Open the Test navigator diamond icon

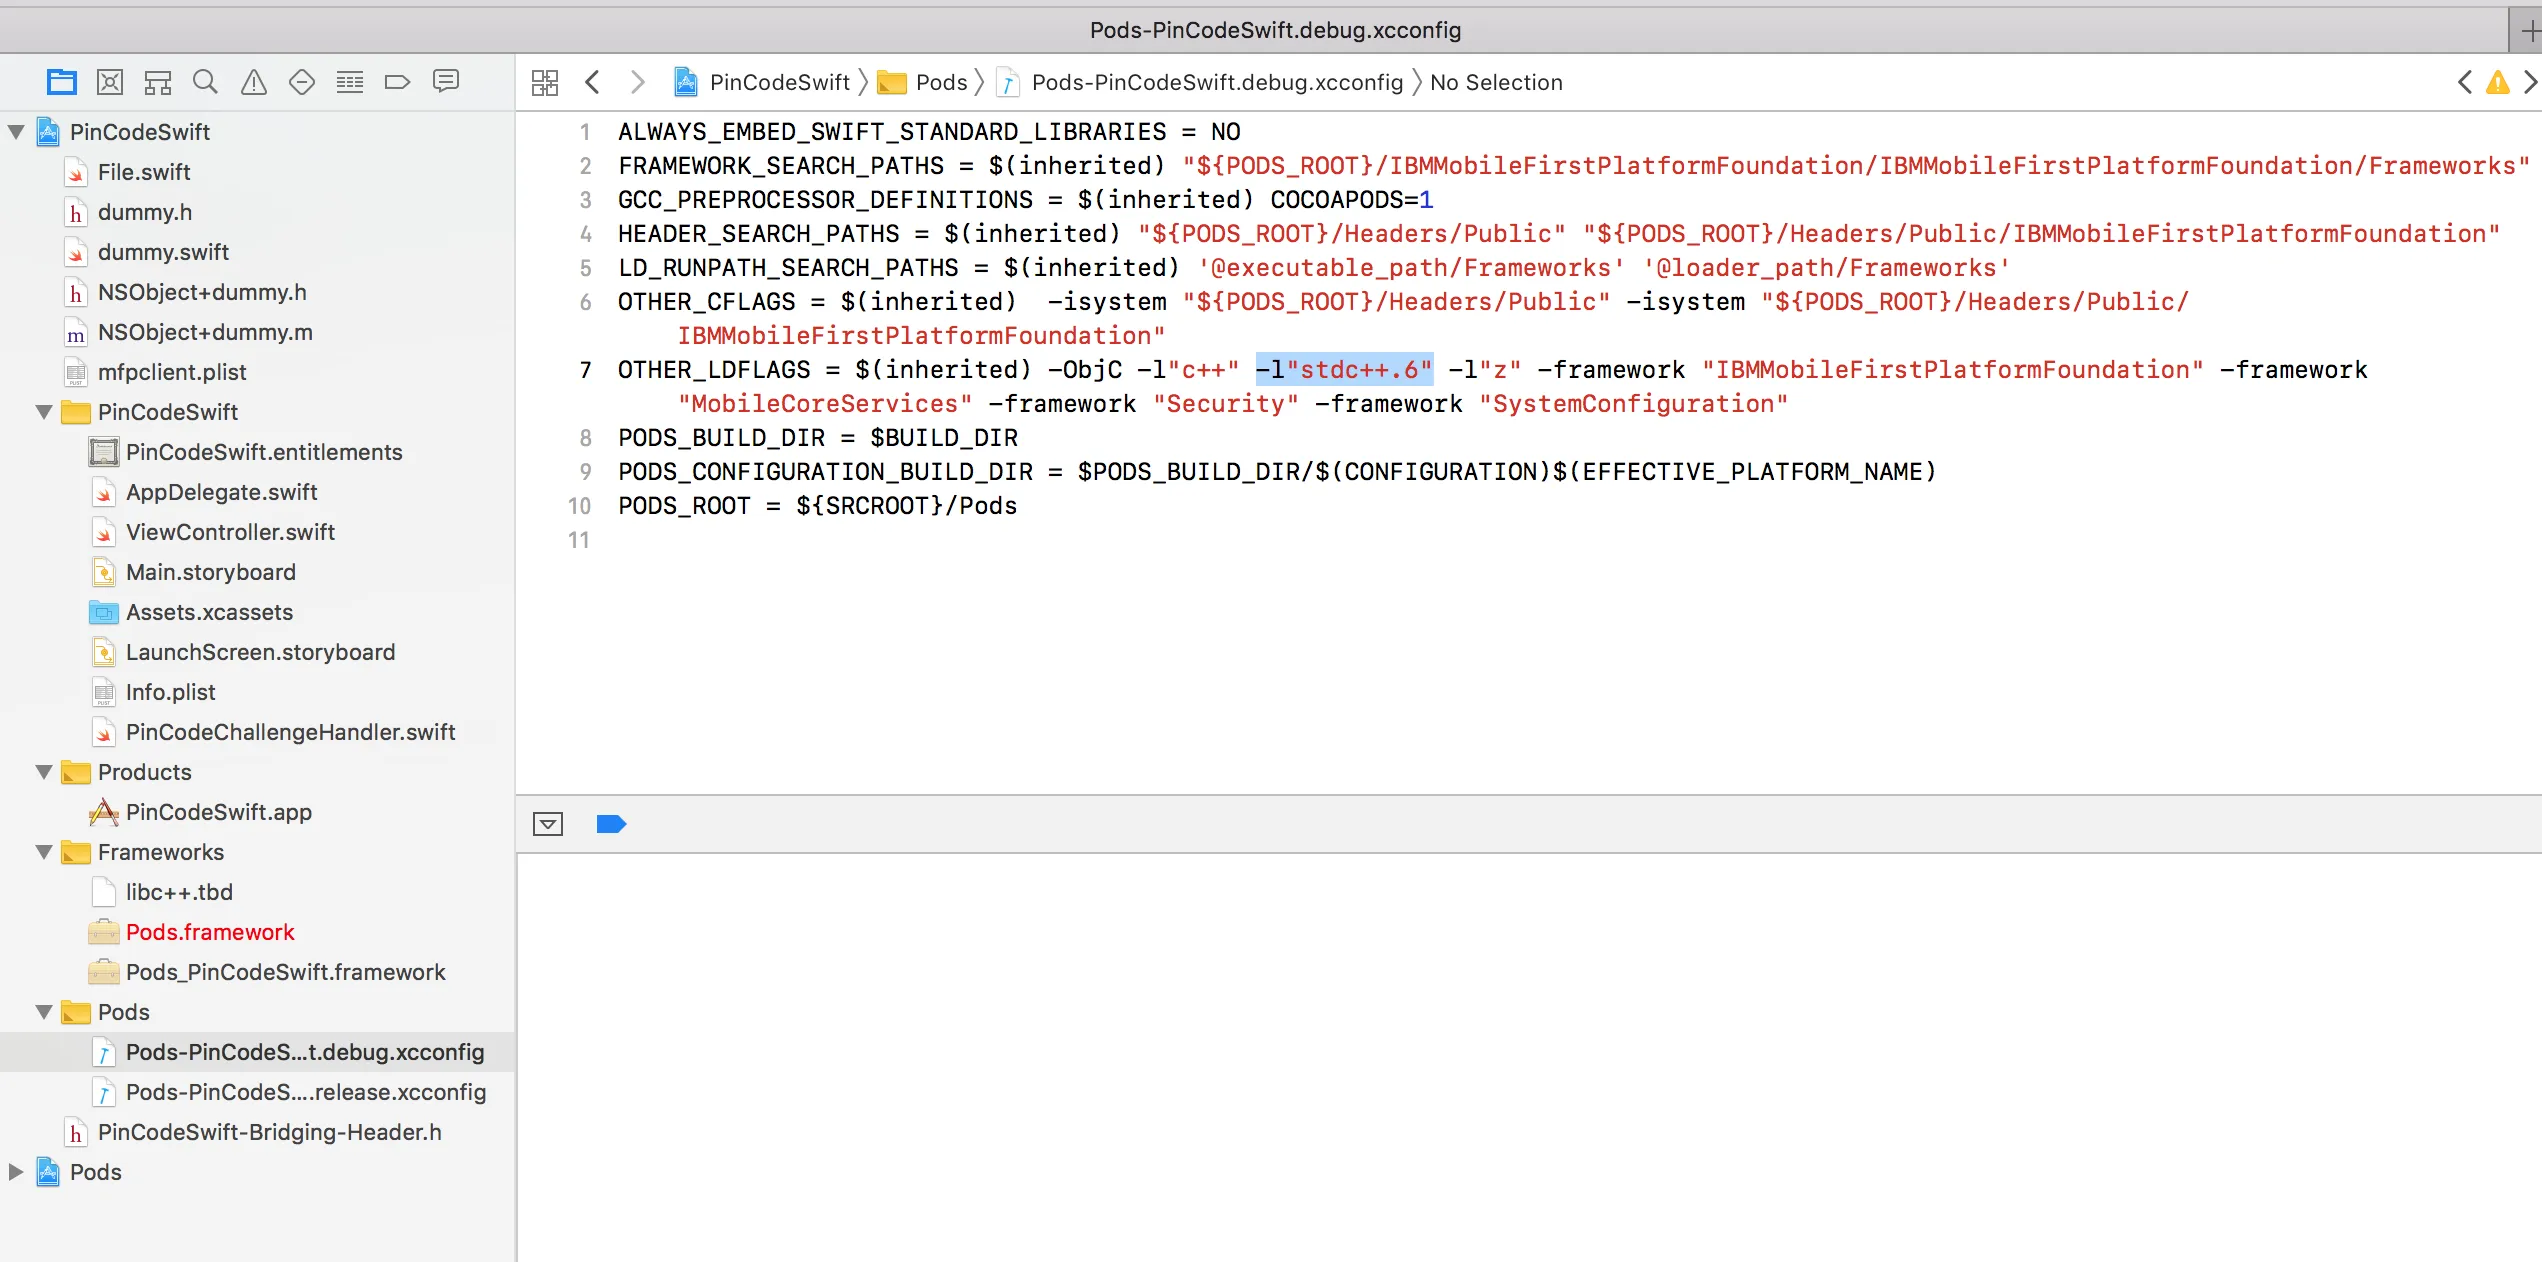[x=302, y=82]
